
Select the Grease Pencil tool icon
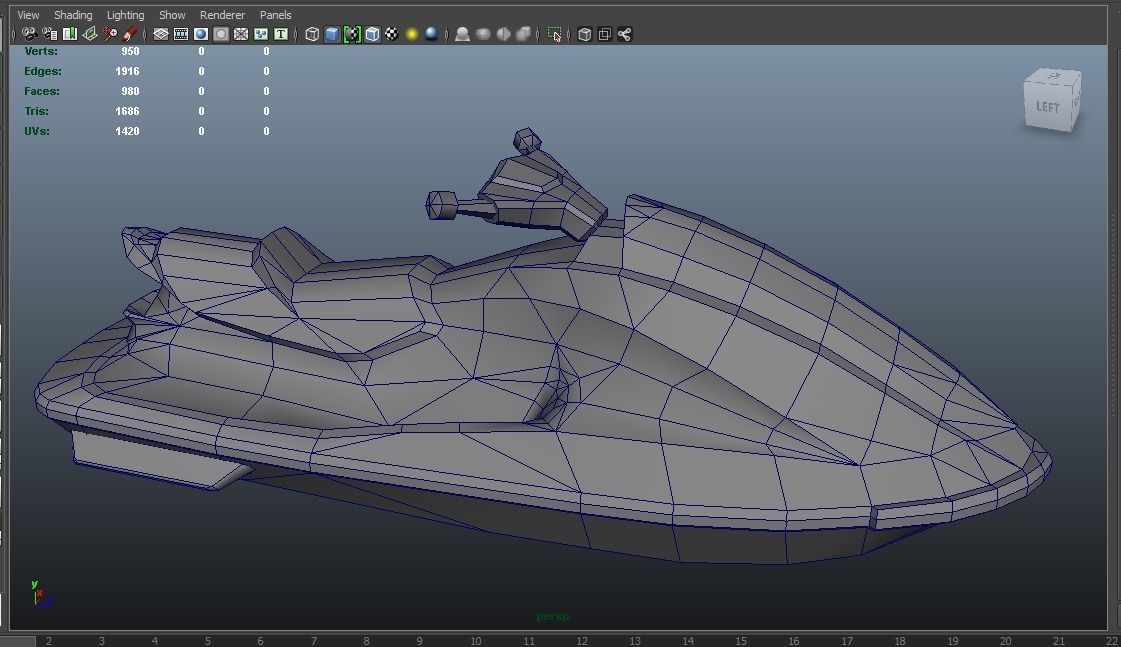[129, 34]
